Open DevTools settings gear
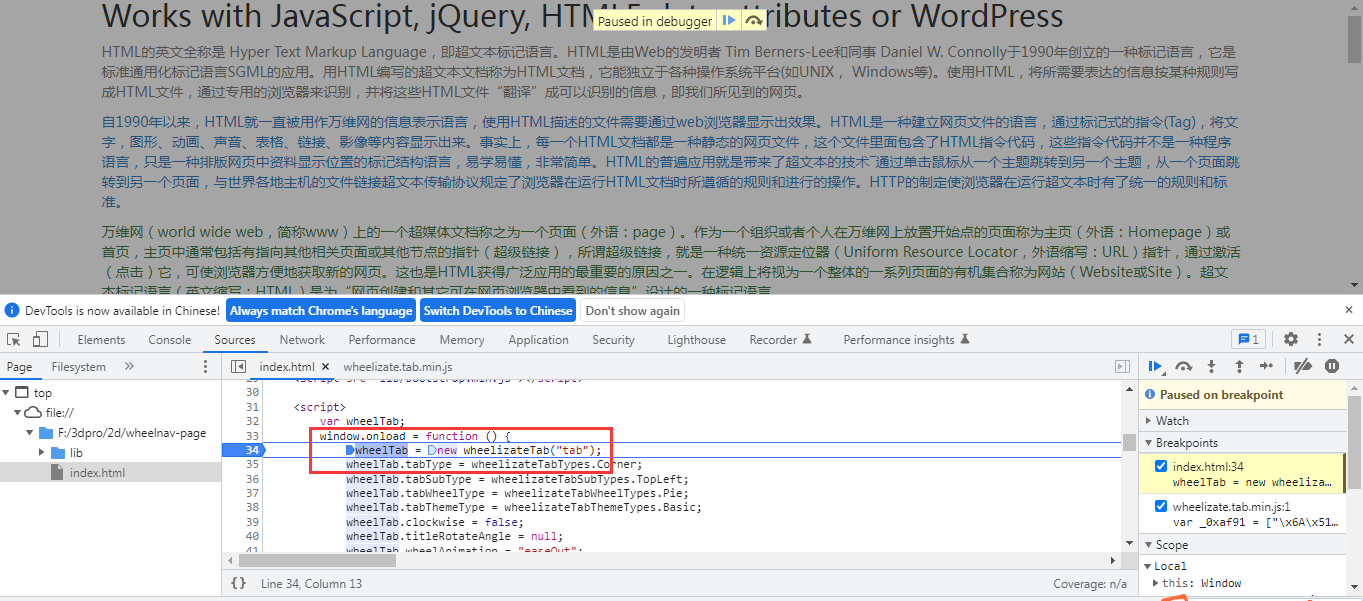This screenshot has width=1363, height=601. (x=1291, y=340)
